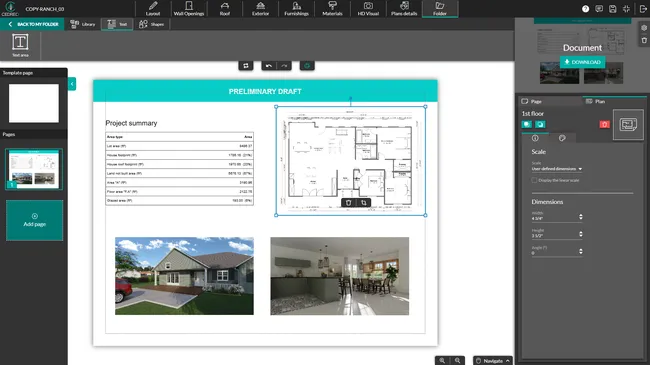Delete selected floor plan on canvas
The width and height of the screenshot is (650, 365).
click(349, 202)
